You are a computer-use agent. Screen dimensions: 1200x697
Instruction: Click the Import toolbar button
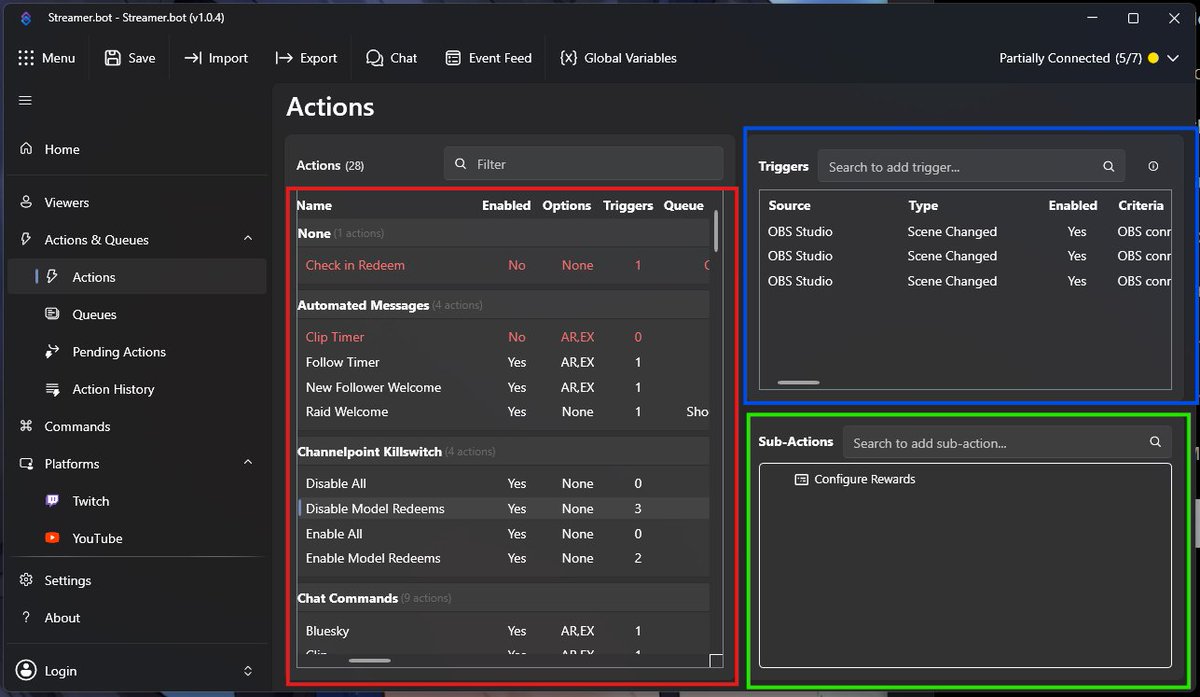coord(216,58)
